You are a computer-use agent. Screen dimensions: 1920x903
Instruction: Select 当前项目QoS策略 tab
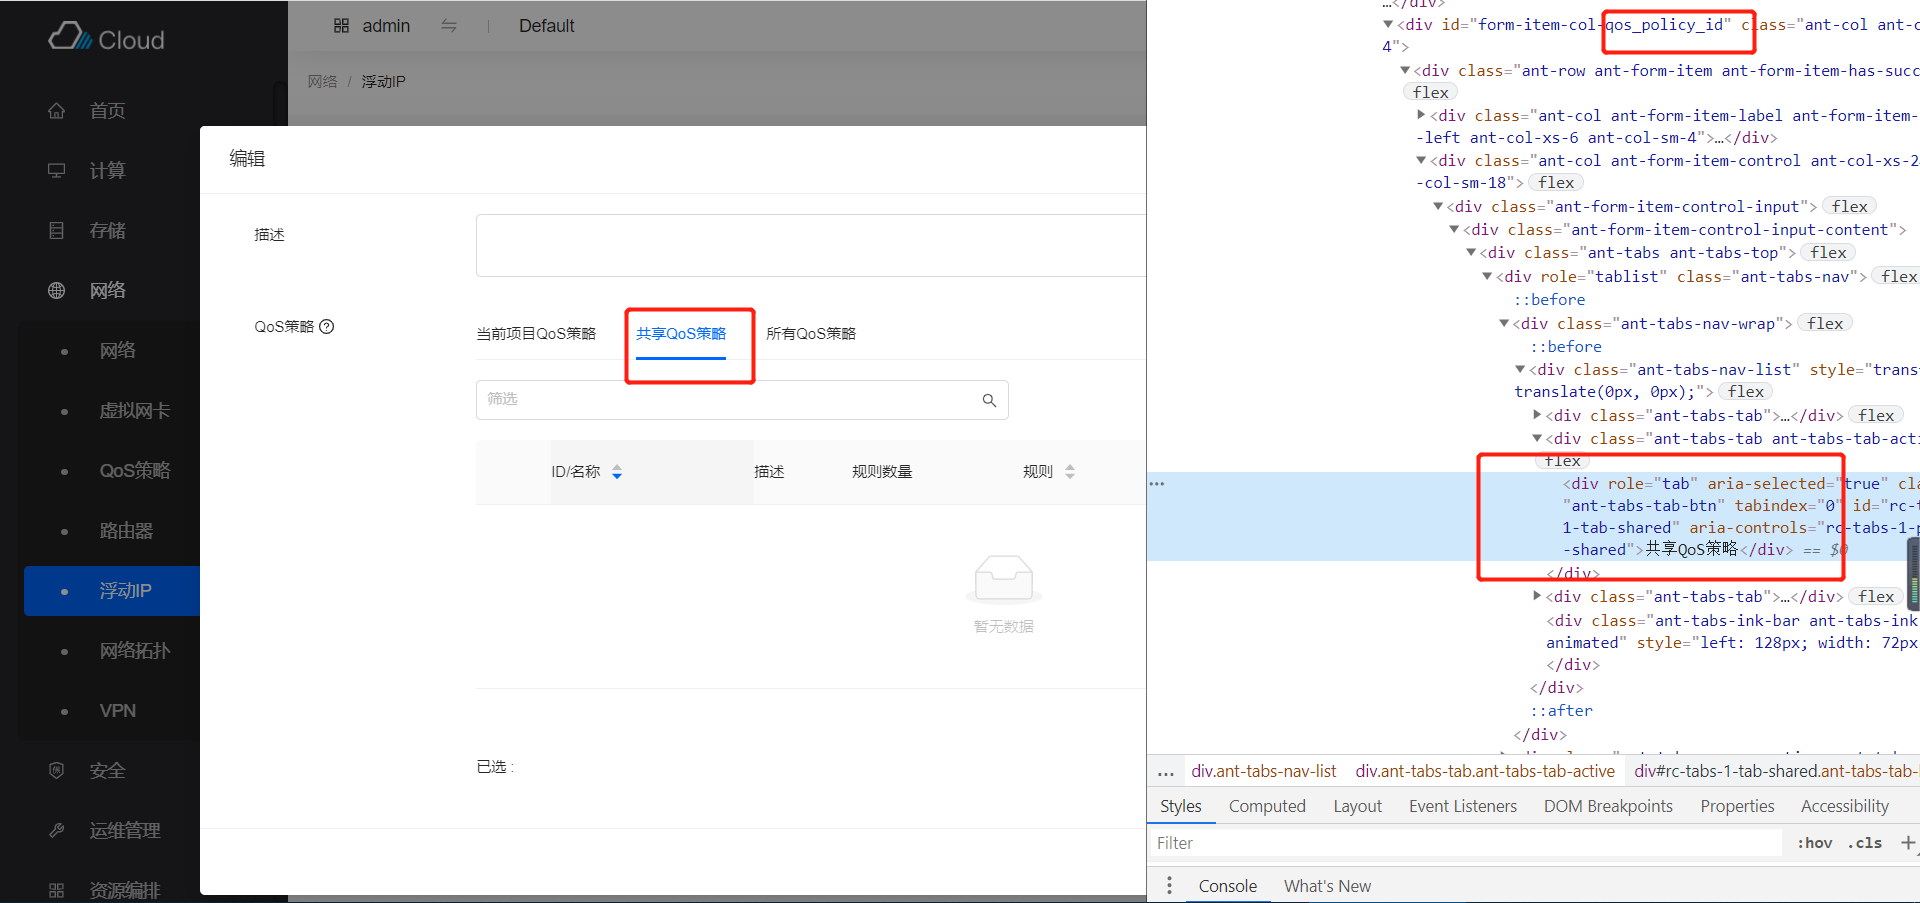[536, 334]
